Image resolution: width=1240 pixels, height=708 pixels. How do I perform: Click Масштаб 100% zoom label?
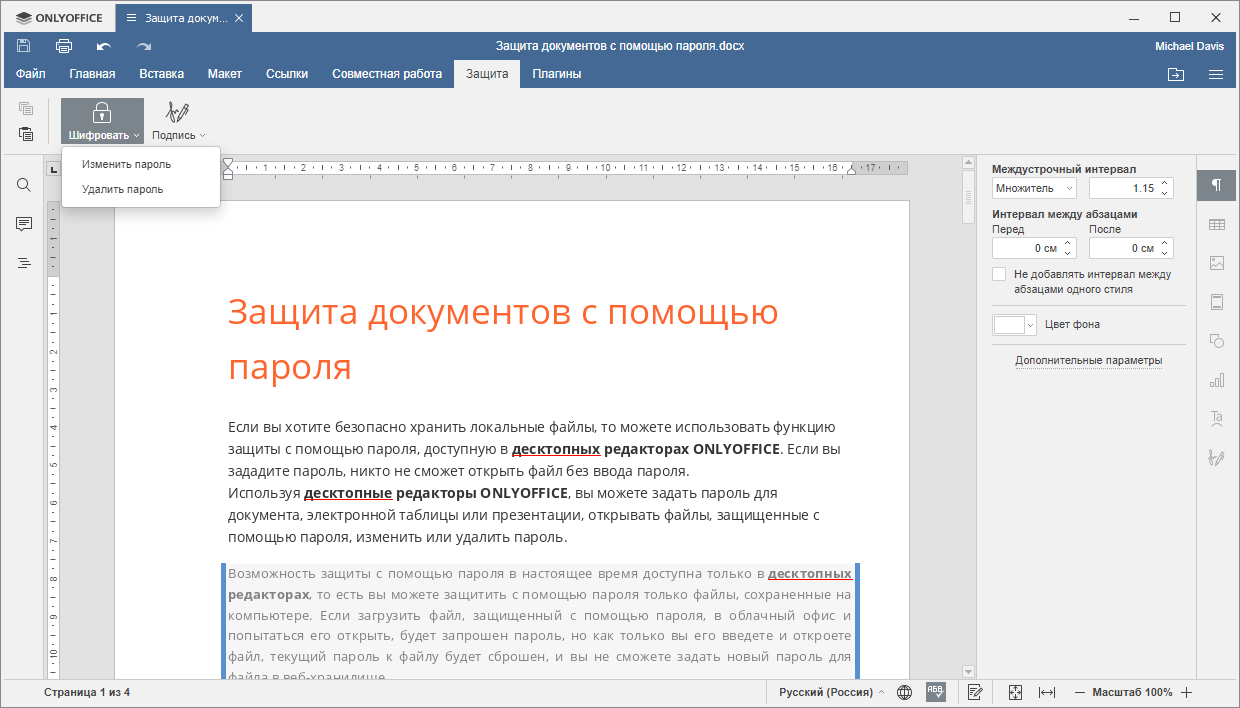click(x=1132, y=692)
